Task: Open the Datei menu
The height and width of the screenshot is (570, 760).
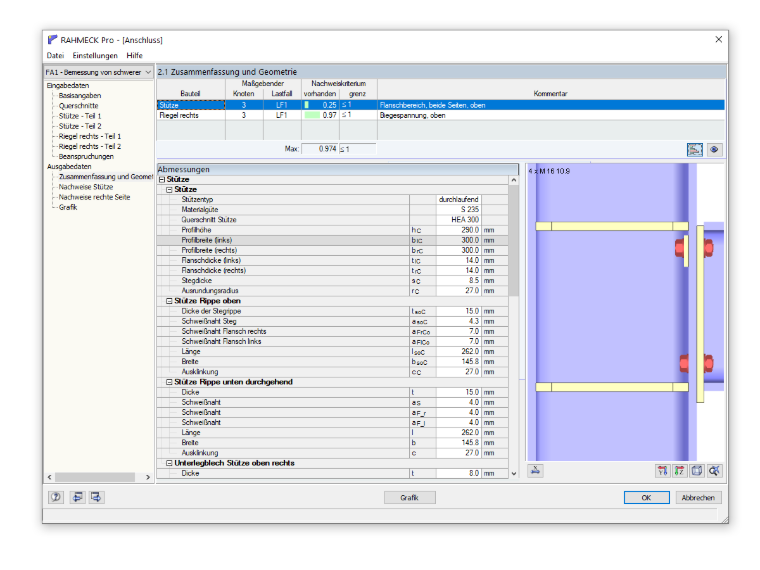Action: tap(55, 55)
